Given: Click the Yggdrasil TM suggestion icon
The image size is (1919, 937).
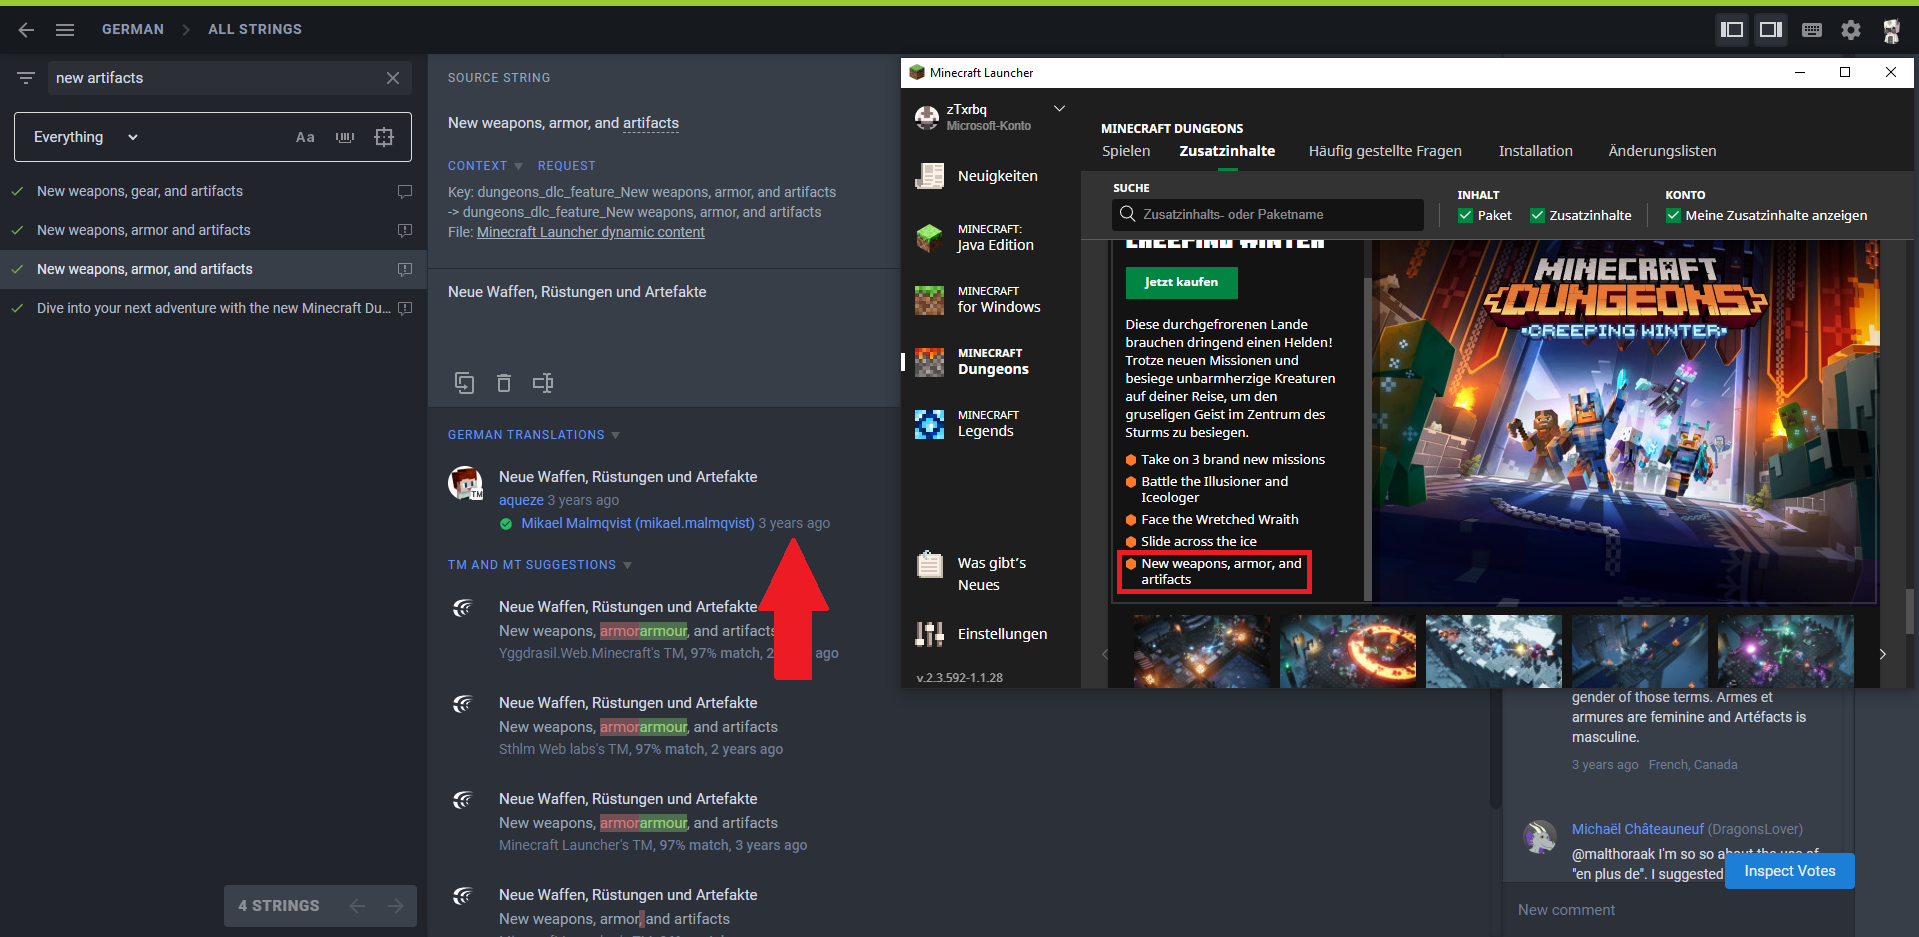Looking at the screenshot, I should point(462,607).
